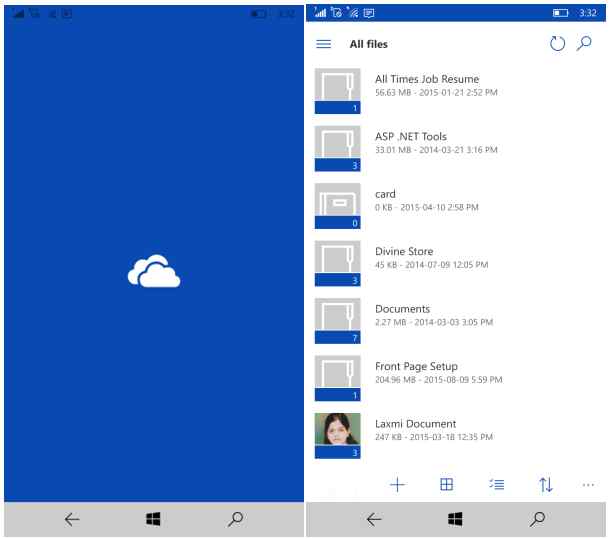Tap the 2.27 MB size and date line
The width and height of the screenshot is (610, 539).
click(434, 322)
